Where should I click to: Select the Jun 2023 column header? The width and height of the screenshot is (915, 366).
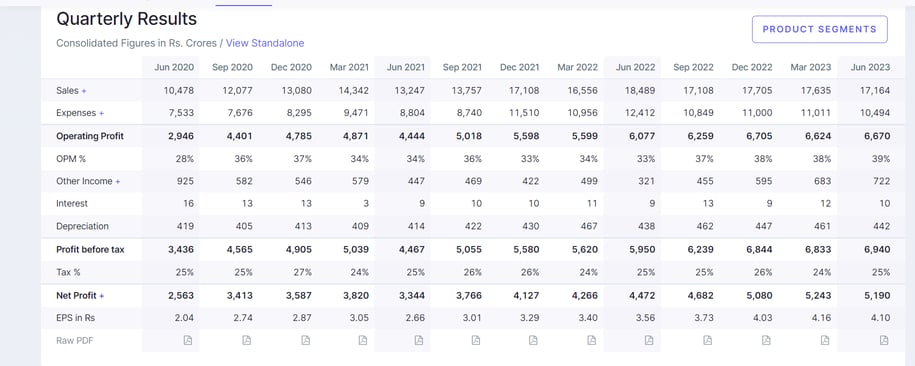click(x=870, y=67)
